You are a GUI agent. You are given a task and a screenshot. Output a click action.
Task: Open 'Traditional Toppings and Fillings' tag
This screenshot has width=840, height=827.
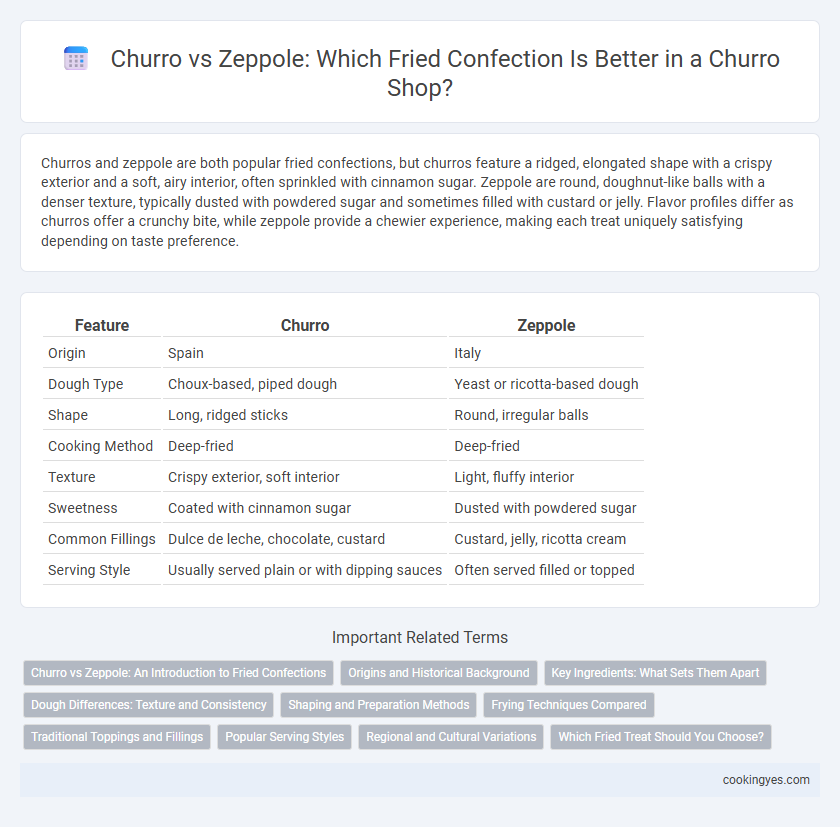(x=117, y=737)
